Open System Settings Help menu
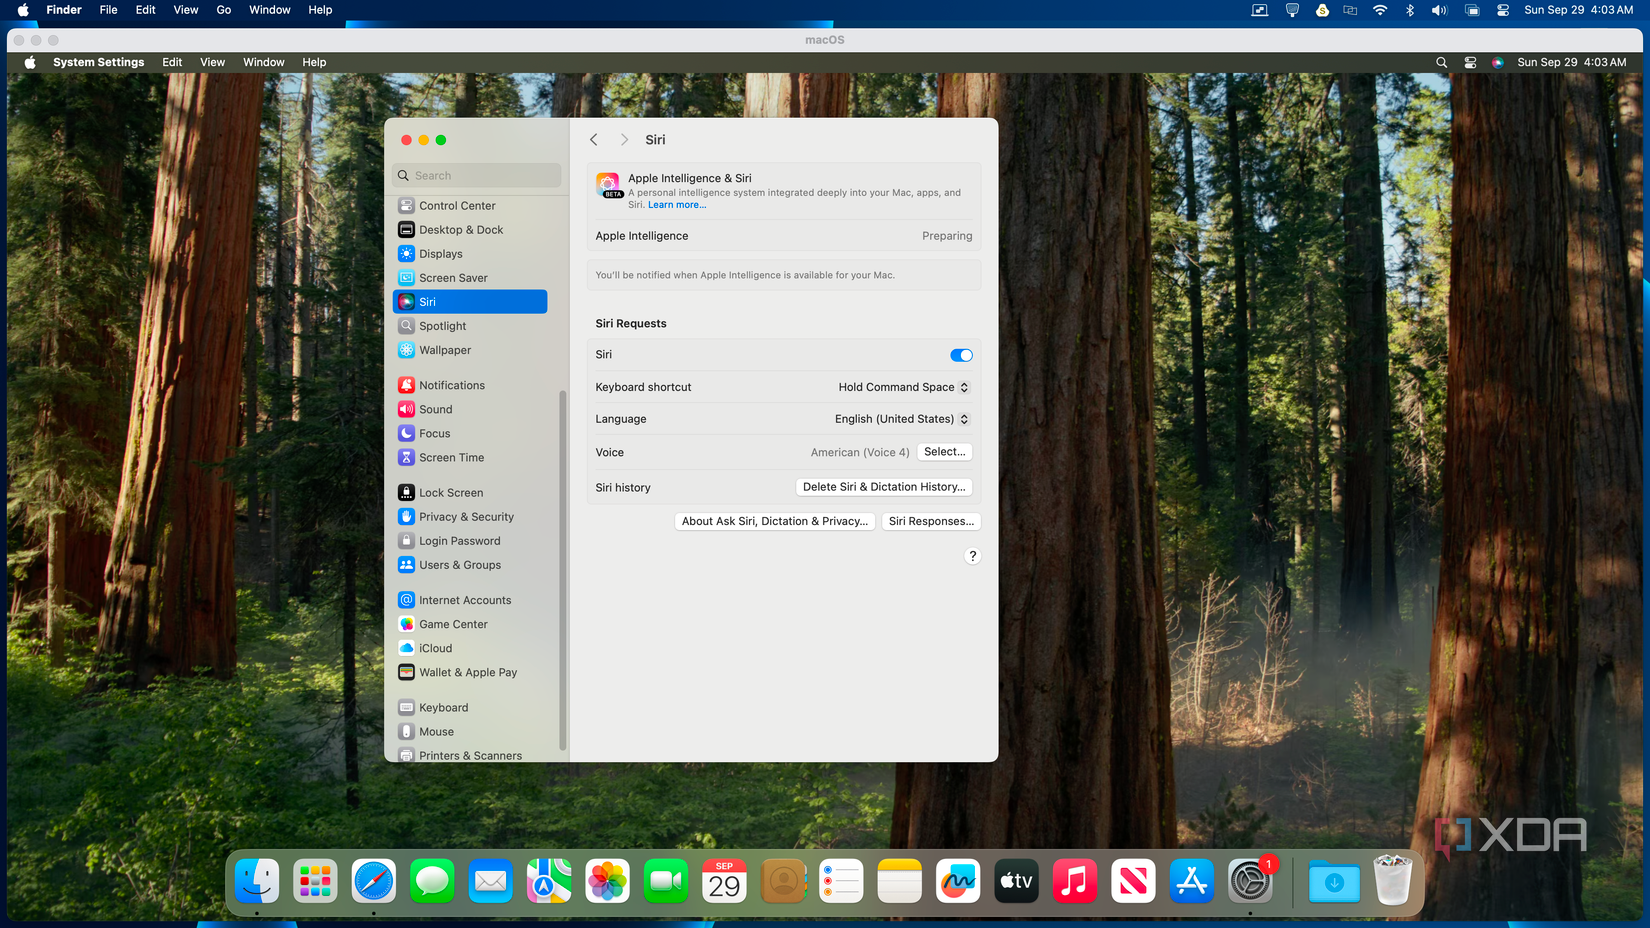This screenshot has width=1650, height=928. click(314, 62)
